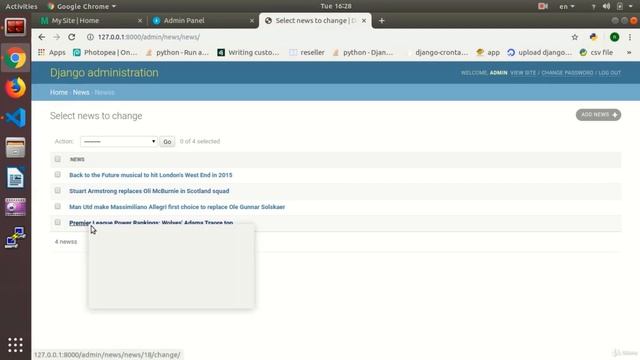Click the screen recording indicator in top bar

[x=543, y=6]
